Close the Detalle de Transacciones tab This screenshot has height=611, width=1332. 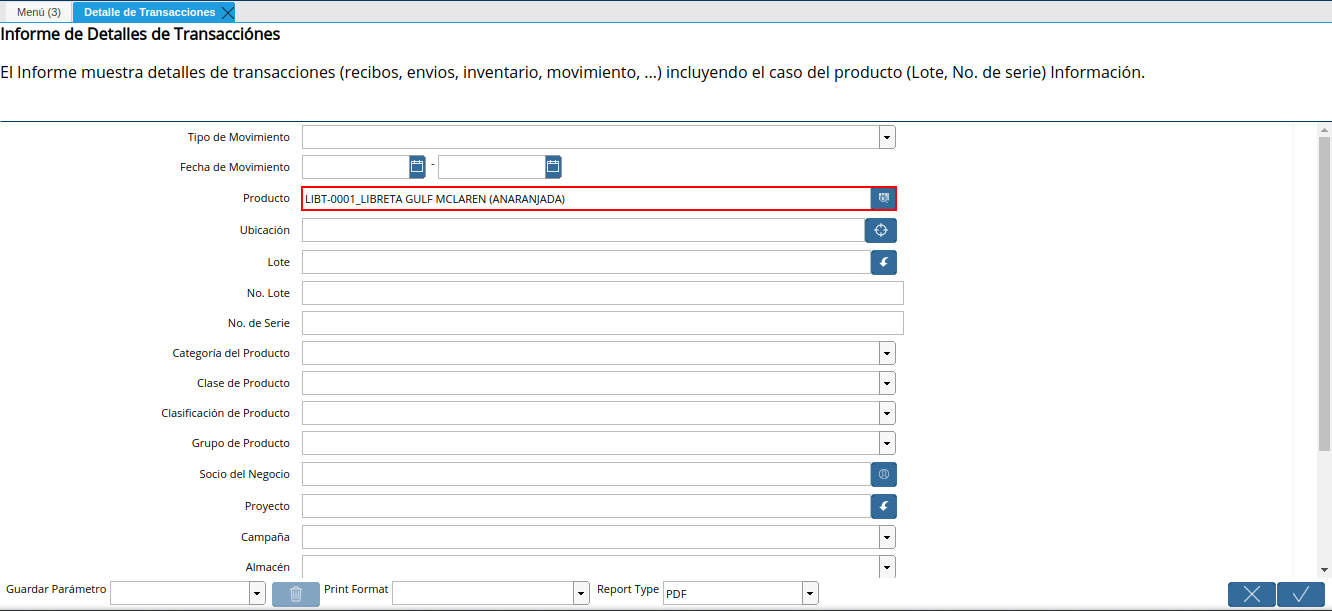(228, 12)
